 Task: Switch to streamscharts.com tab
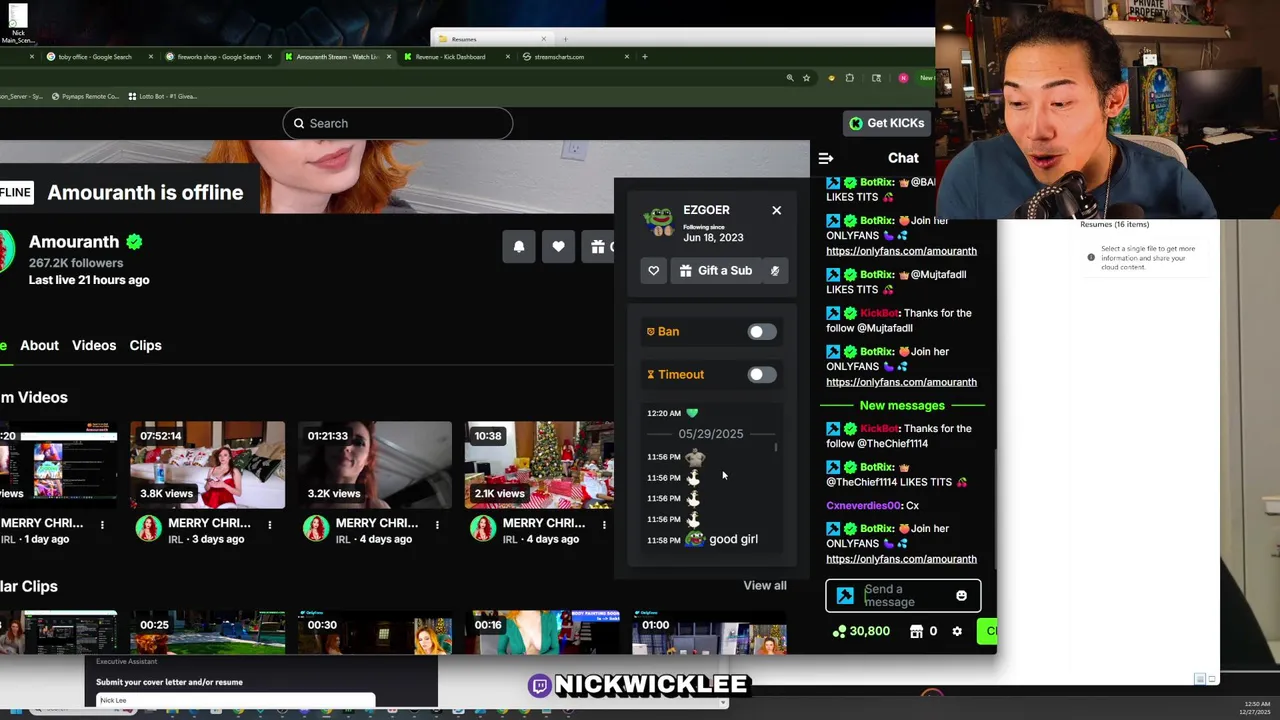coord(559,57)
